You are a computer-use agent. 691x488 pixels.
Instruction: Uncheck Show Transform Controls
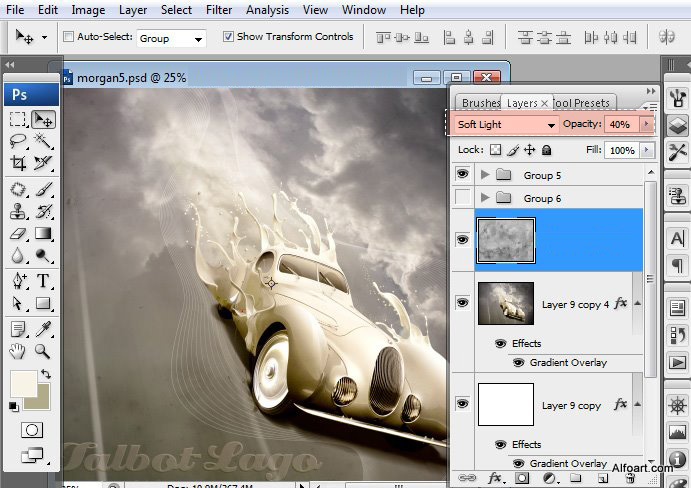point(228,37)
